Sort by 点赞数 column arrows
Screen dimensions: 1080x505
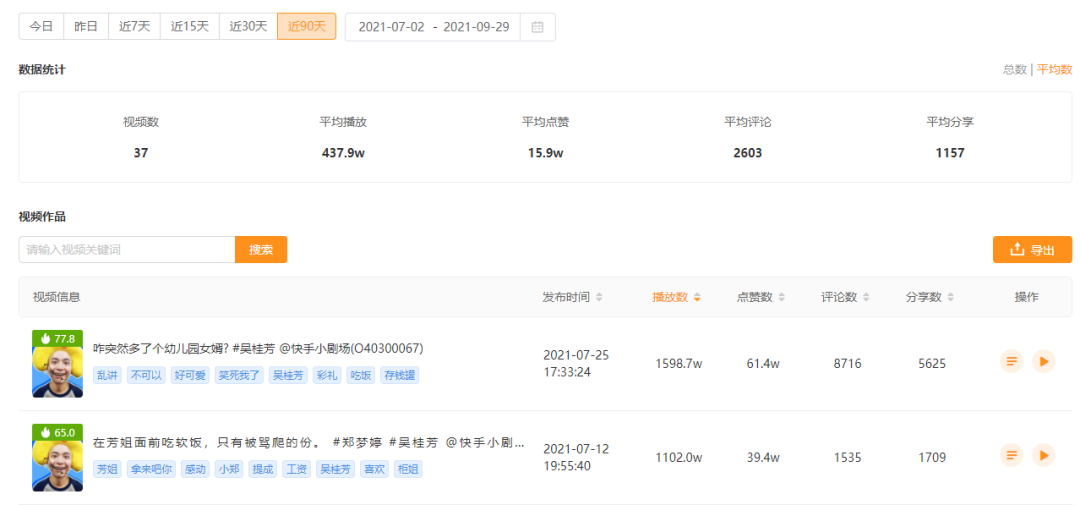click(x=782, y=298)
